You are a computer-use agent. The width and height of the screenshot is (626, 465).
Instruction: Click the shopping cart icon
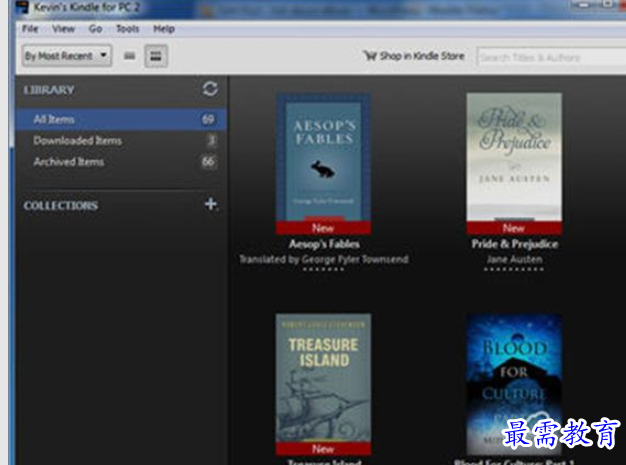370,55
